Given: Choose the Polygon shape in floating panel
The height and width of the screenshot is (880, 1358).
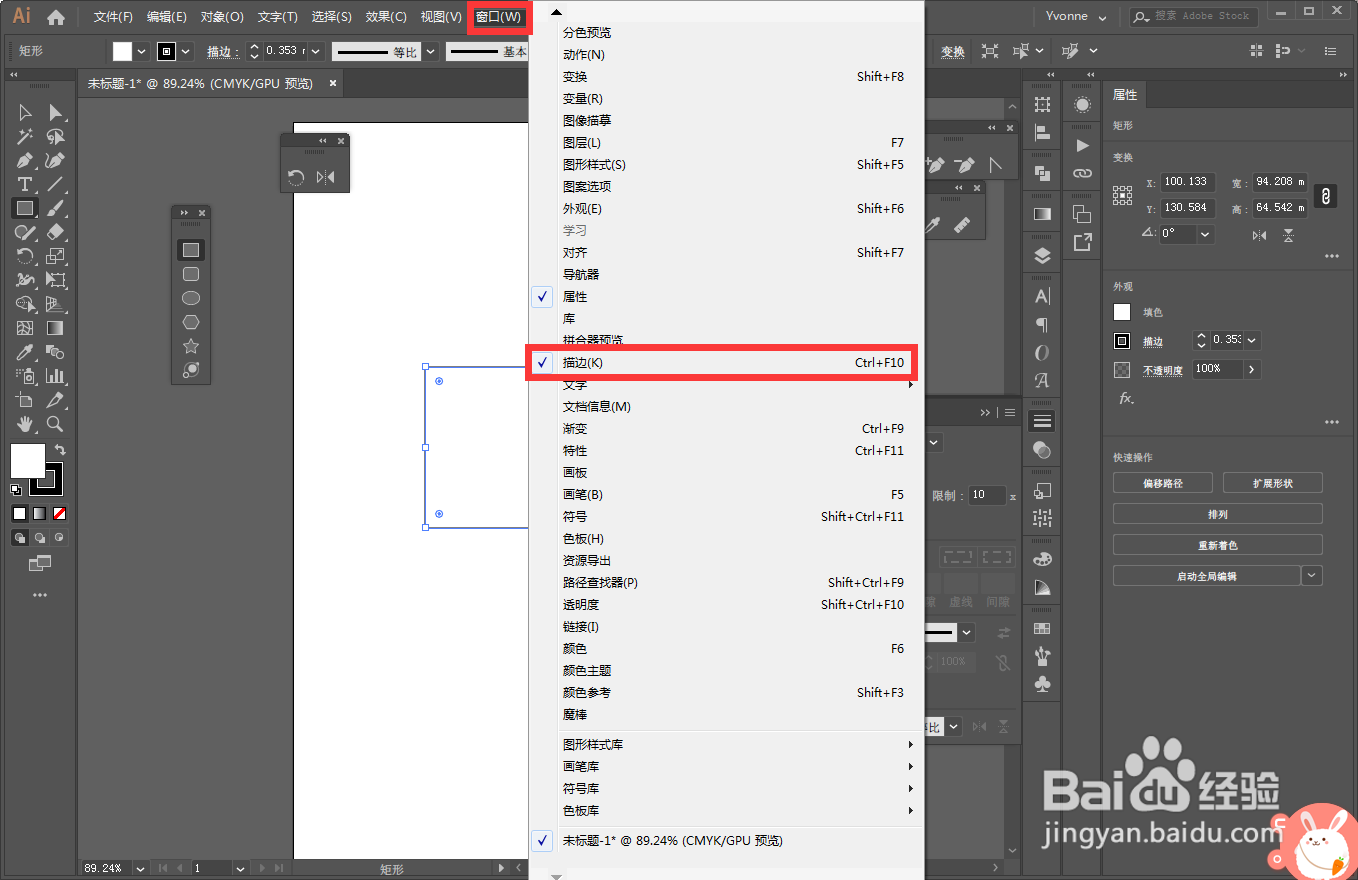Looking at the screenshot, I should tap(191, 322).
